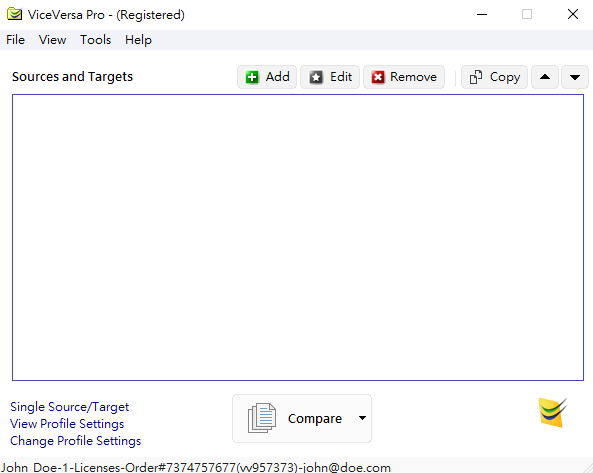Open View Profile Settings link

[x=67, y=424]
